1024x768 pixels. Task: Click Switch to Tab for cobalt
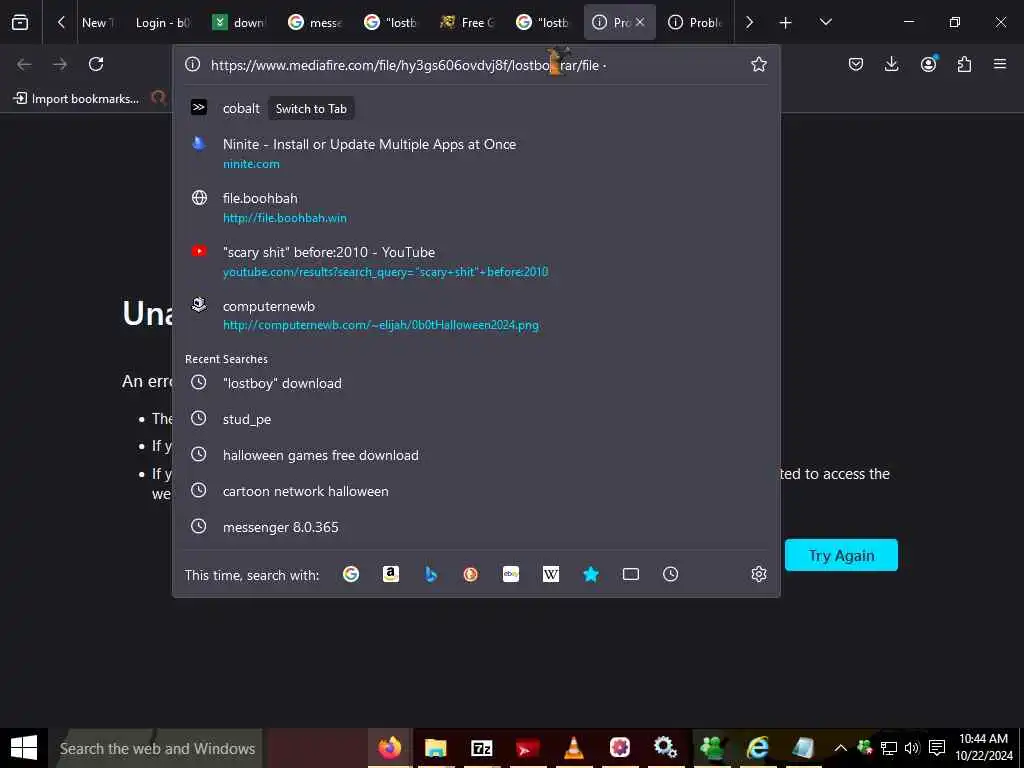coord(311,109)
